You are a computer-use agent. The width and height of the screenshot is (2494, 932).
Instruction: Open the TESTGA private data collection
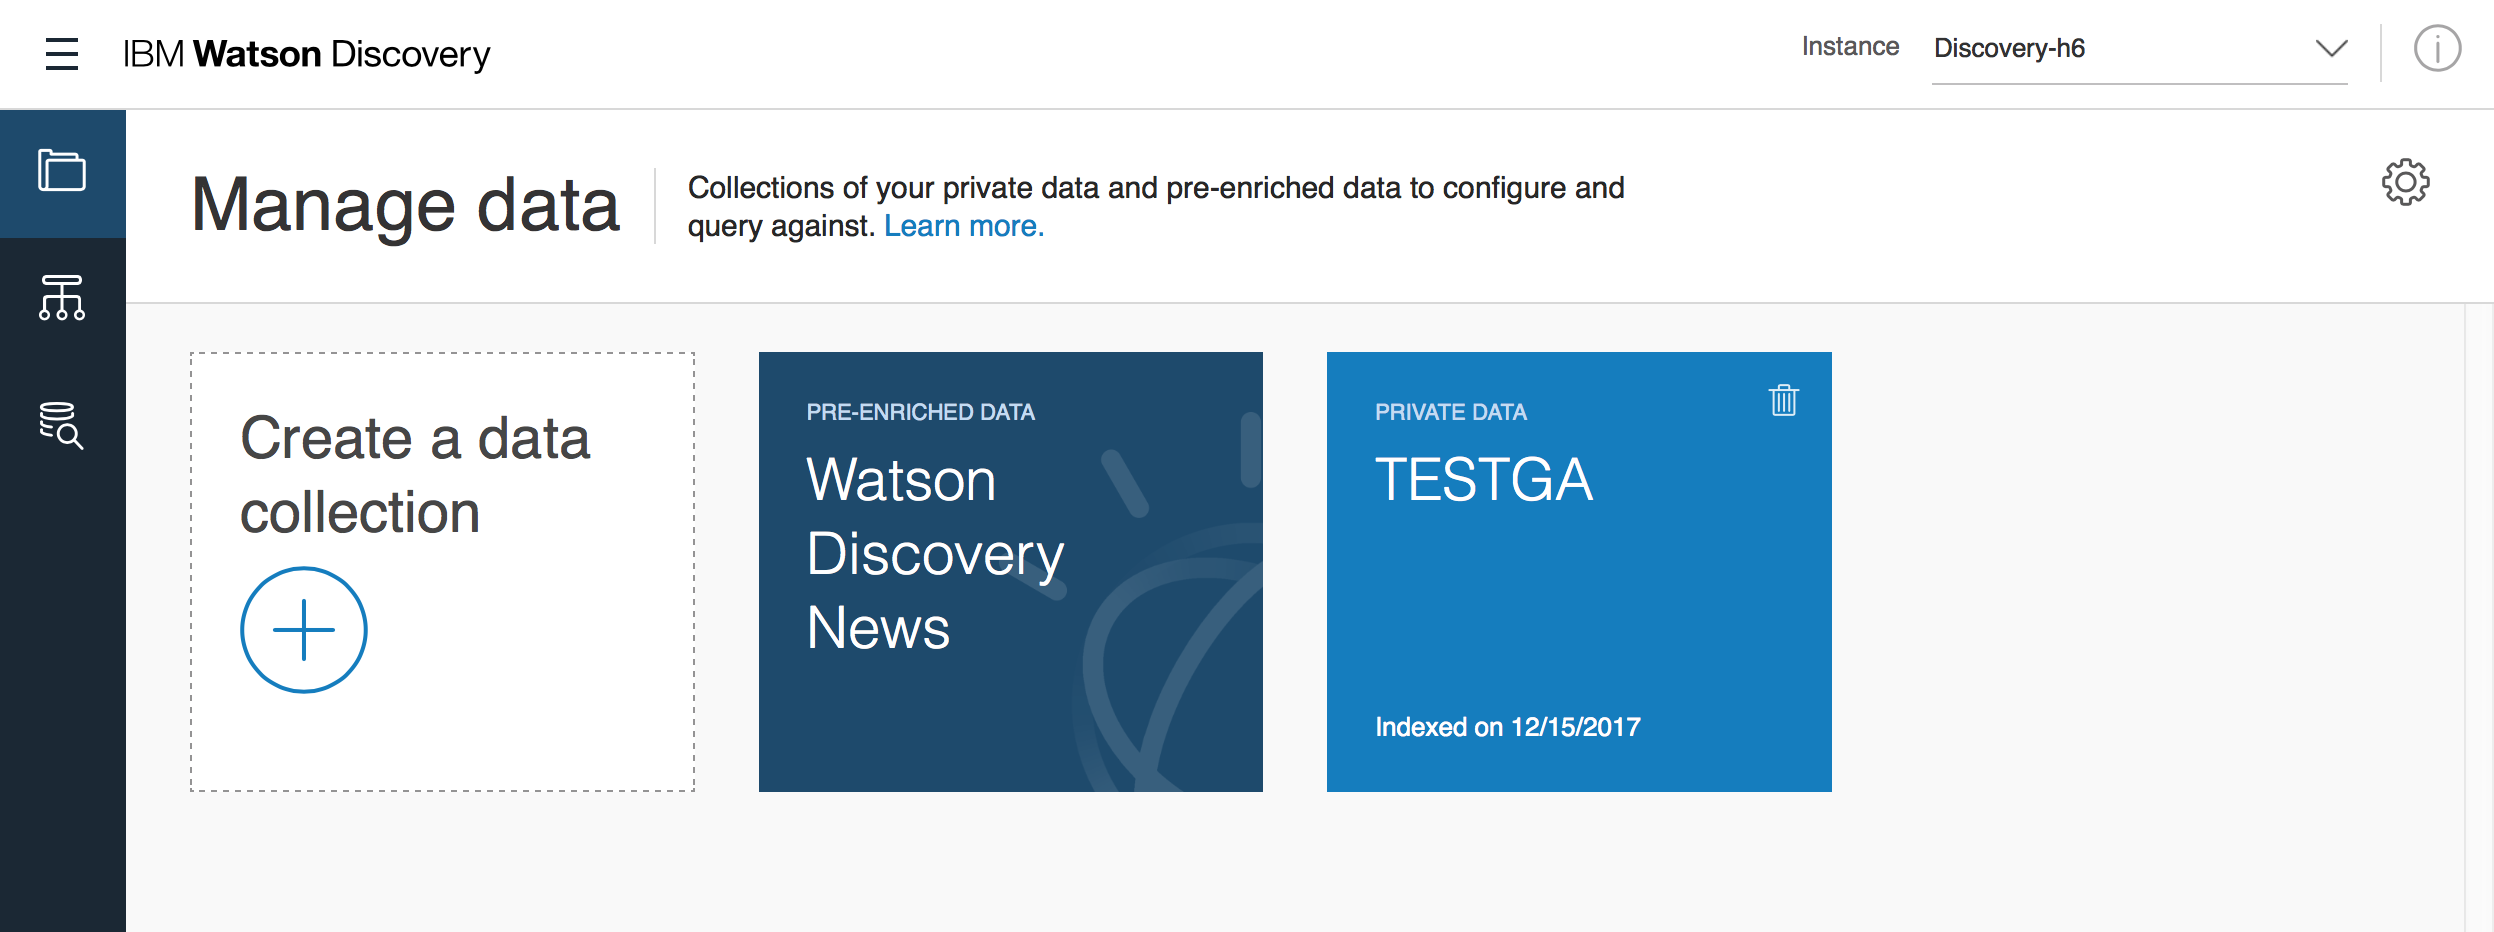[1578, 570]
